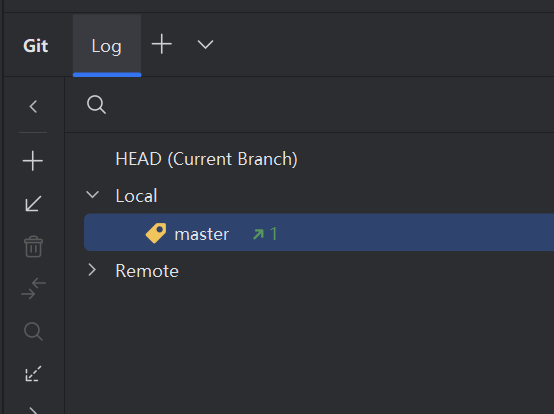Hide the branches pane with left chevron

tap(33, 106)
